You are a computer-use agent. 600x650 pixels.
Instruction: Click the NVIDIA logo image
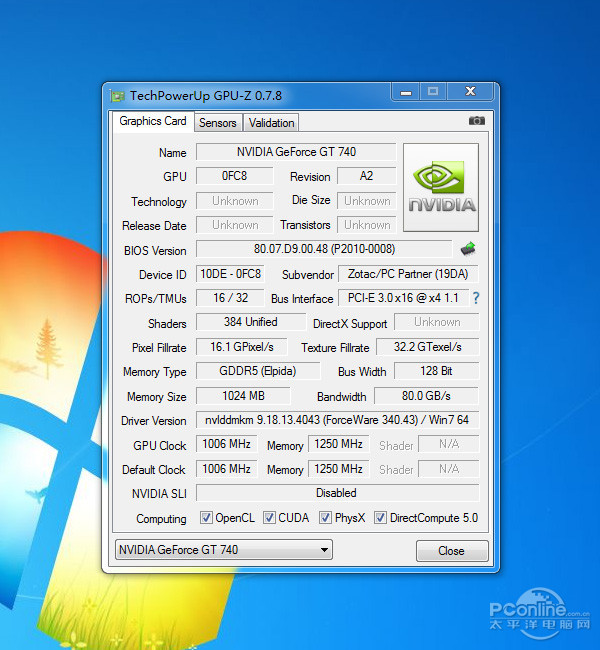click(x=440, y=187)
